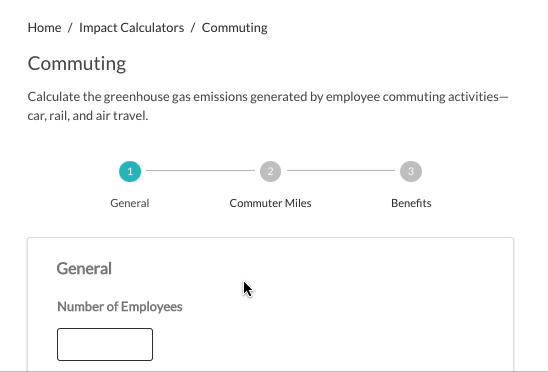Viewport: 548px width, 372px height.
Task: Click the Commuting breadcrumb item
Action: point(235,28)
